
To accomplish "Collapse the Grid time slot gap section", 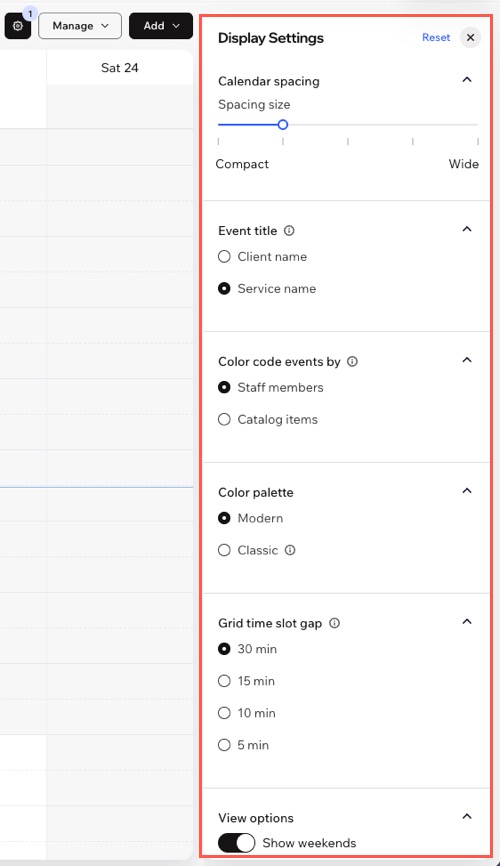I will click(467, 622).
